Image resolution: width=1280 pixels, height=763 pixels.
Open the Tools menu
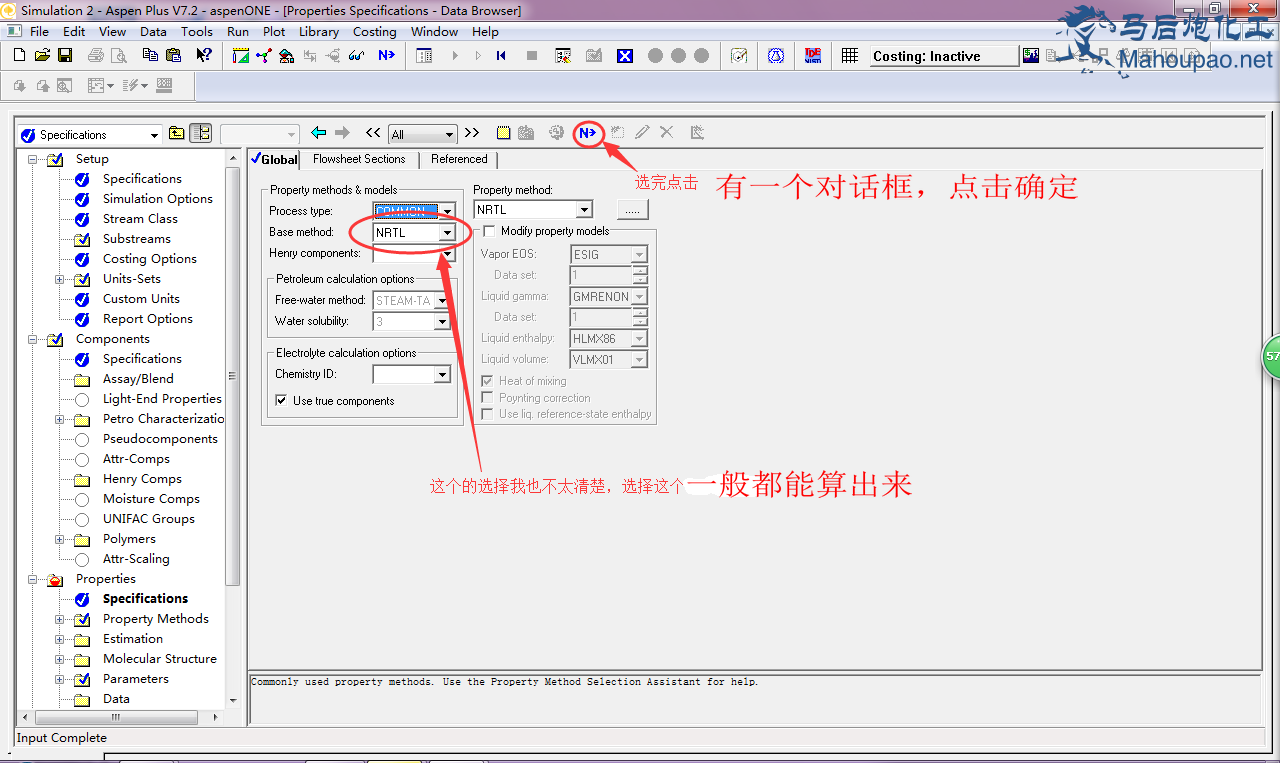pos(197,31)
